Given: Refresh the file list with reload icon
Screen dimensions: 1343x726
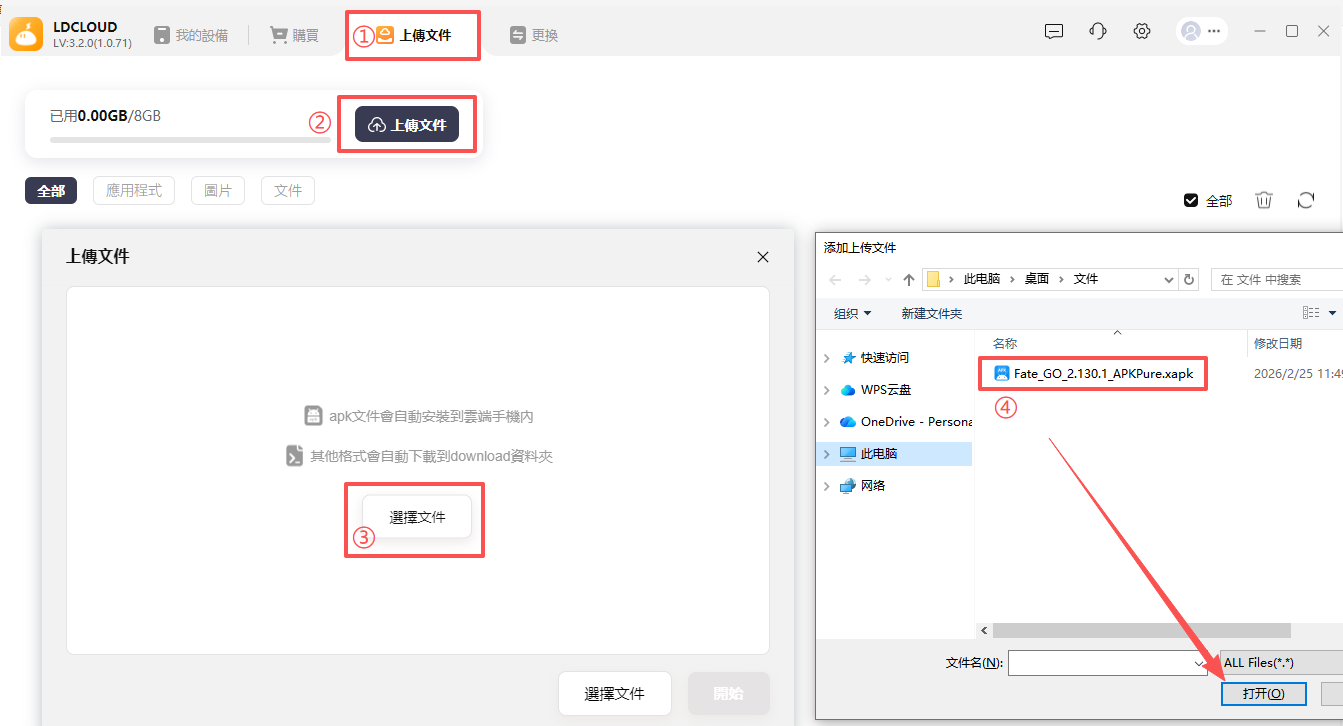Looking at the screenshot, I should tap(1305, 200).
